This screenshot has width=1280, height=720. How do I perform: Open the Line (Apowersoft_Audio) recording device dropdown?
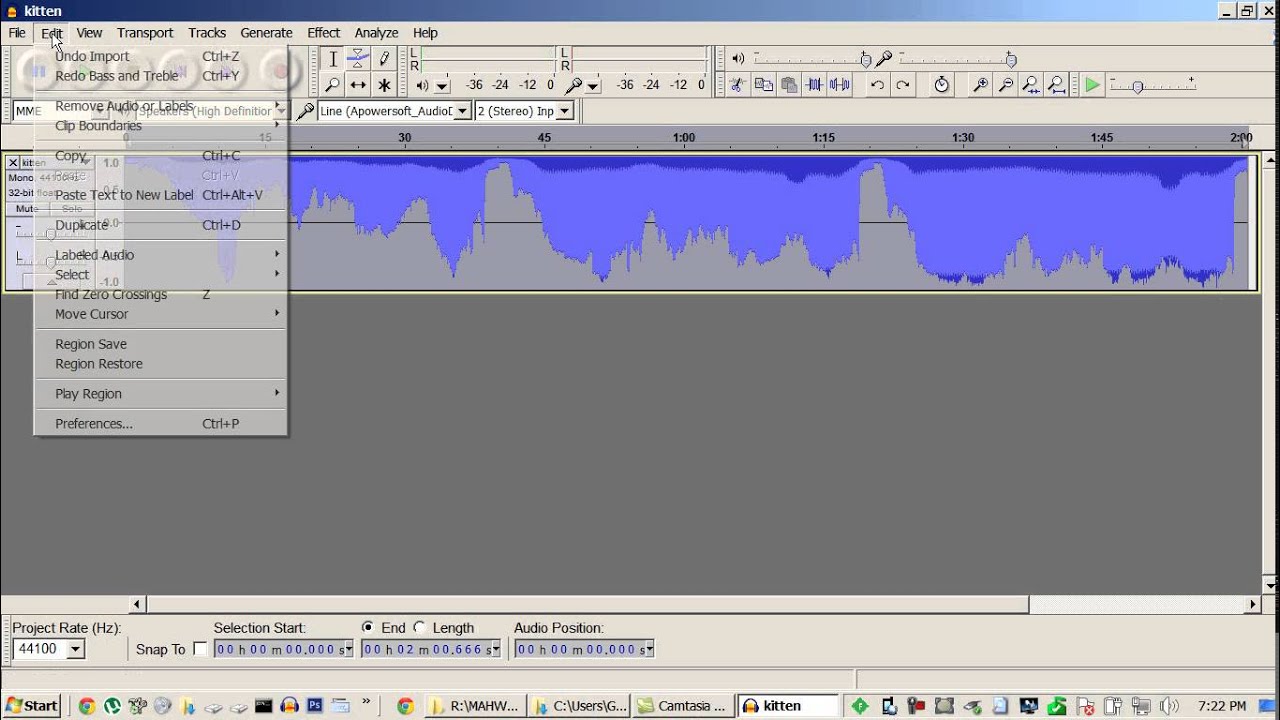(462, 111)
